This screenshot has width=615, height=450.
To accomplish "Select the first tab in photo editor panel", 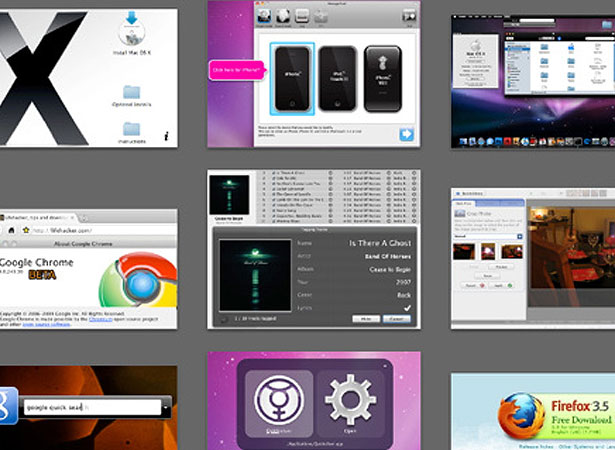I will (463, 204).
